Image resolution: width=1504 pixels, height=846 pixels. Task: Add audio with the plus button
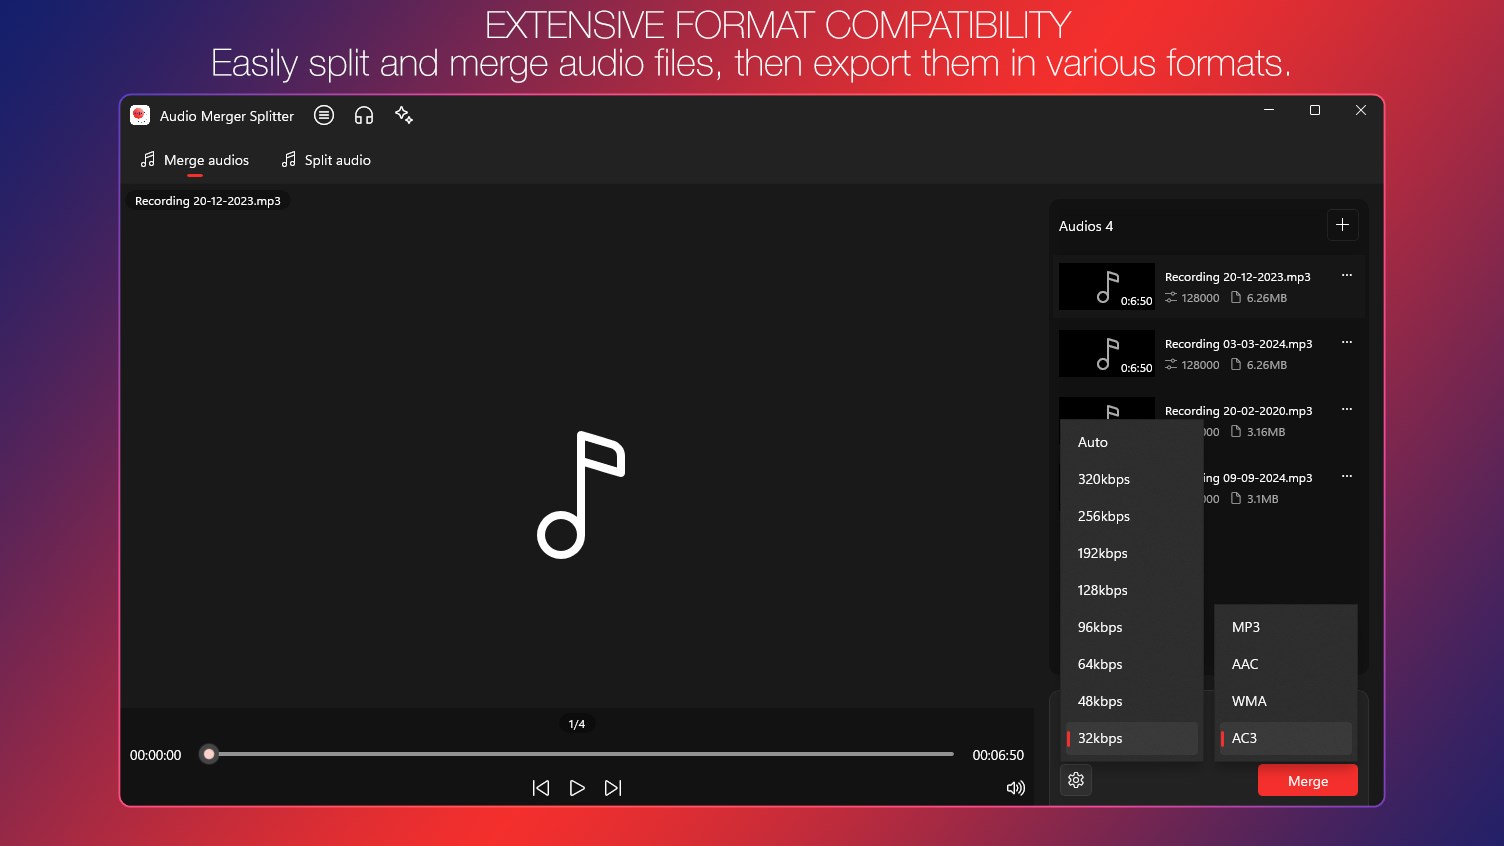pyautogui.click(x=1342, y=225)
